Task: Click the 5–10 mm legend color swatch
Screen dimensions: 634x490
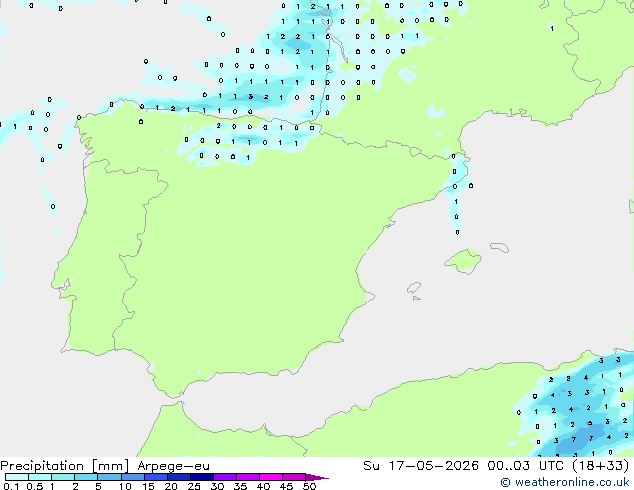Action: click(x=109, y=477)
